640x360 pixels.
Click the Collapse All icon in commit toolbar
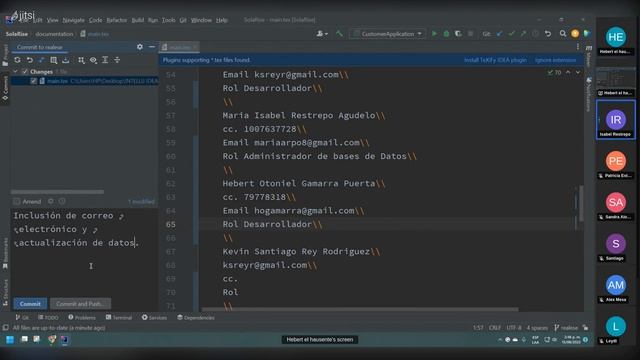point(117,60)
